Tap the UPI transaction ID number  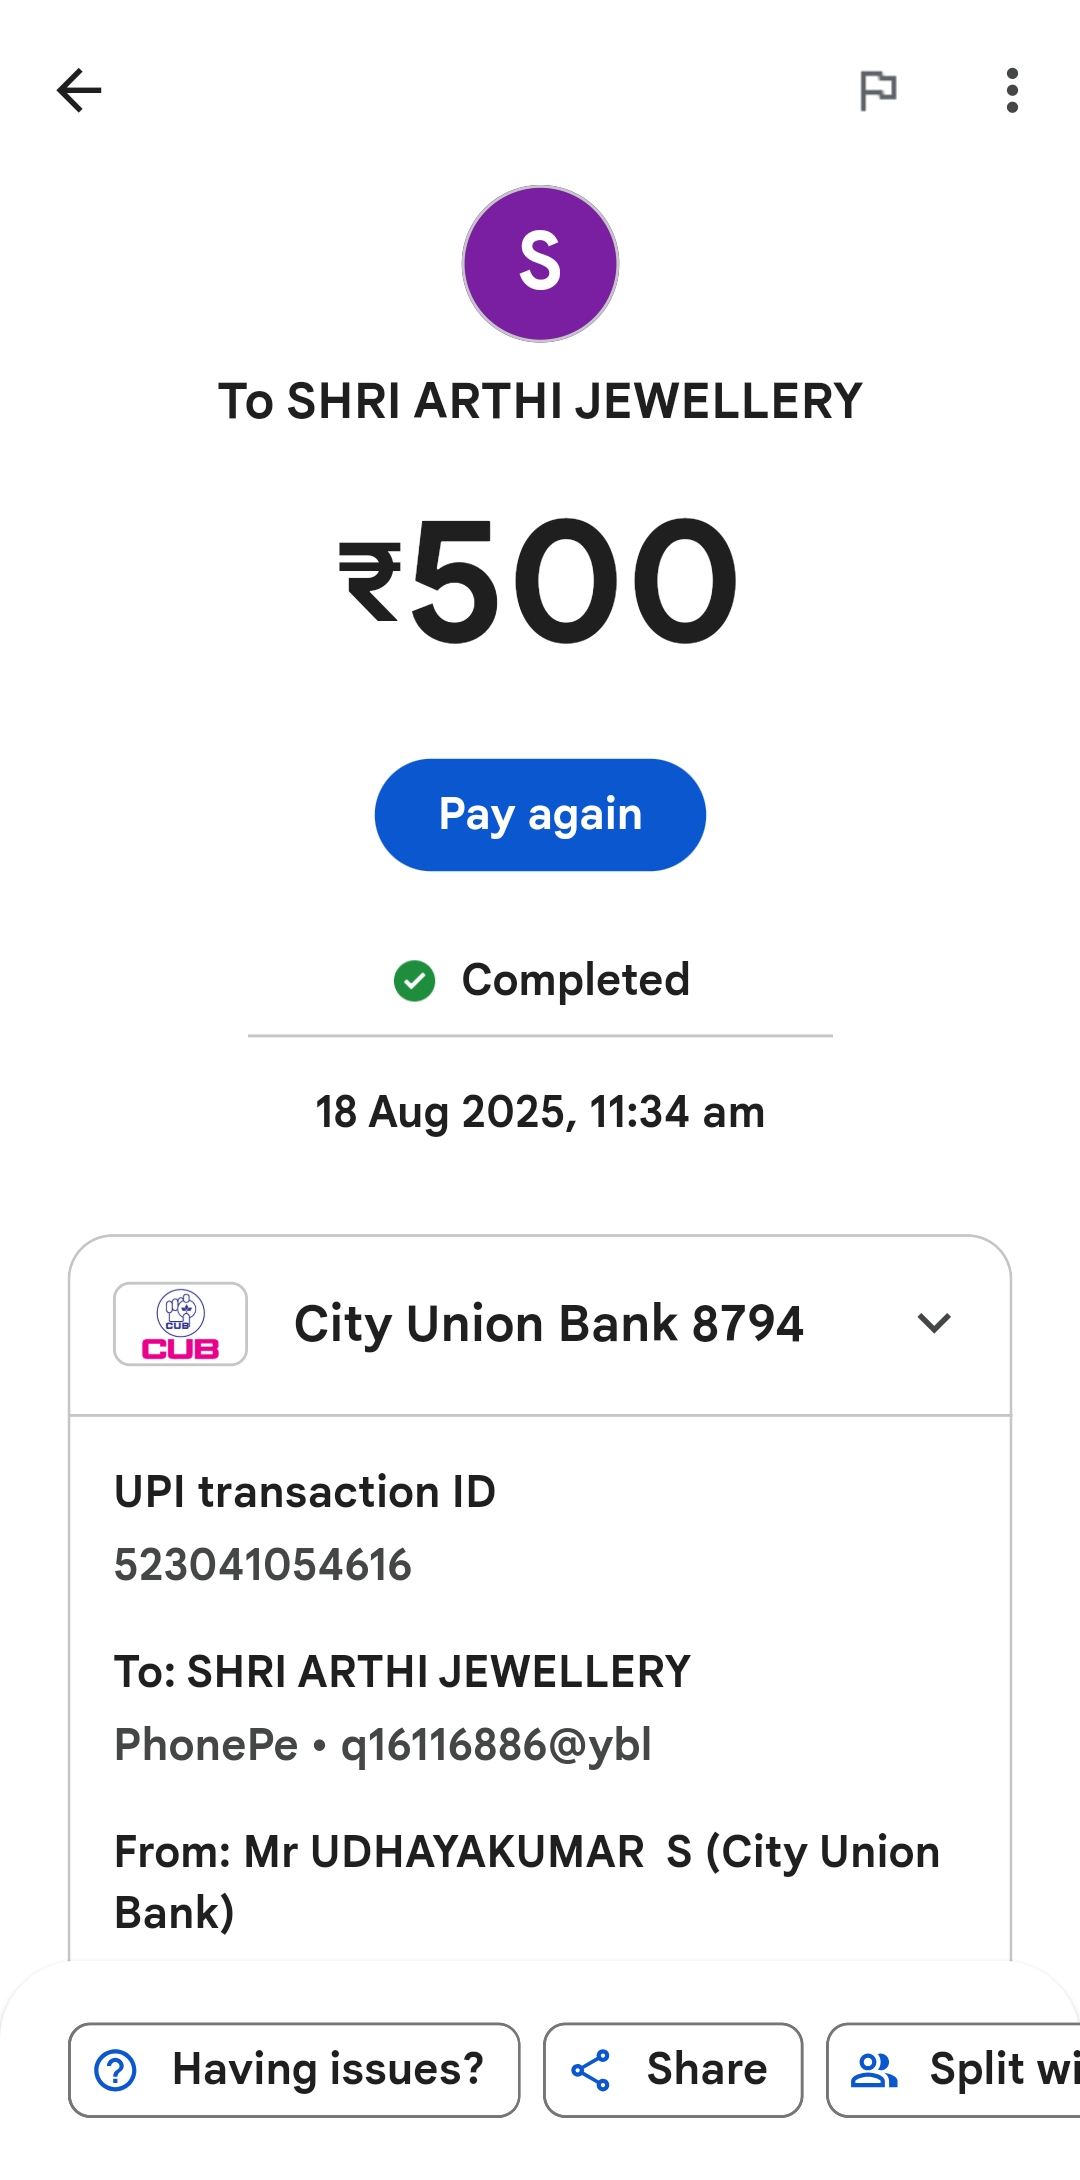click(x=263, y=1565)
